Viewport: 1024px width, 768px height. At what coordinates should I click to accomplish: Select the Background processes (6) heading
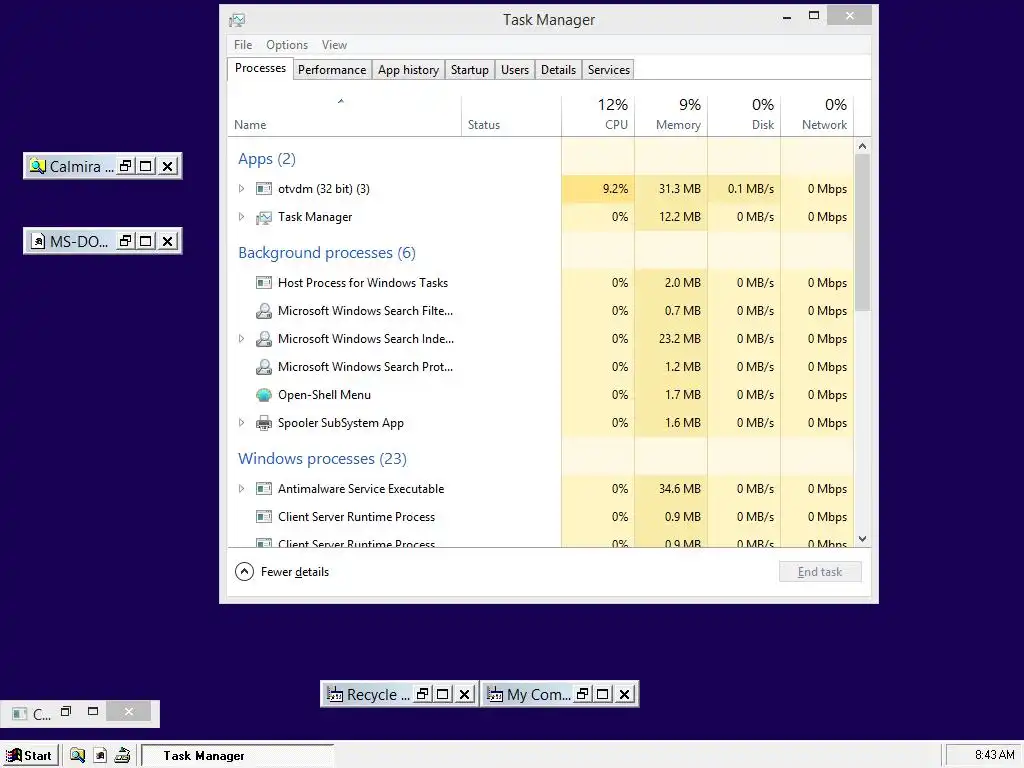[x=327, y=253]
